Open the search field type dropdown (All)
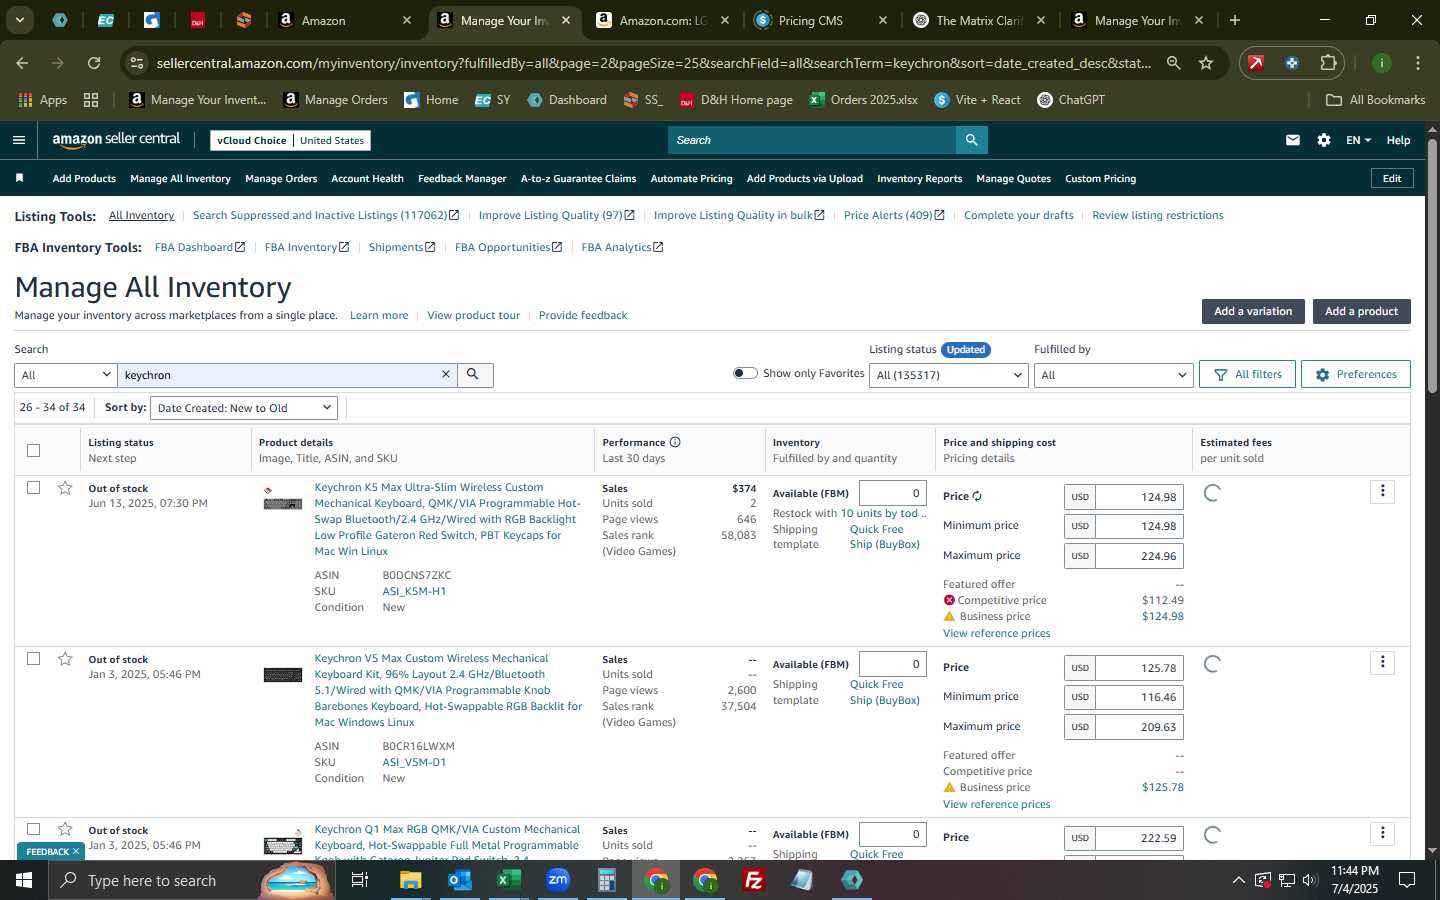The image size is (1440, 900). (x=66, y=375)
